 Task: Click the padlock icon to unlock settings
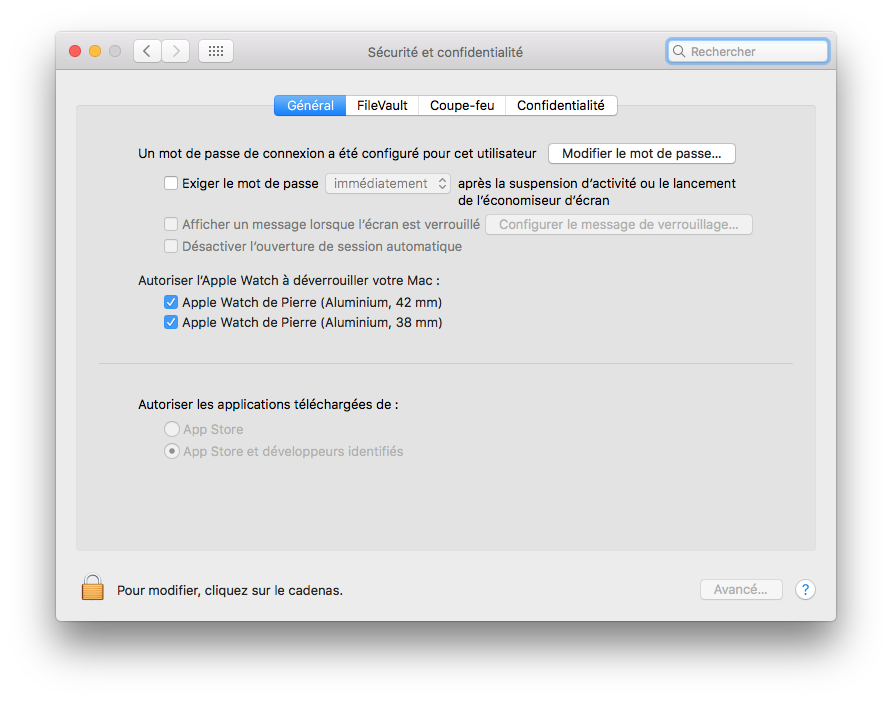pos(93,587)
